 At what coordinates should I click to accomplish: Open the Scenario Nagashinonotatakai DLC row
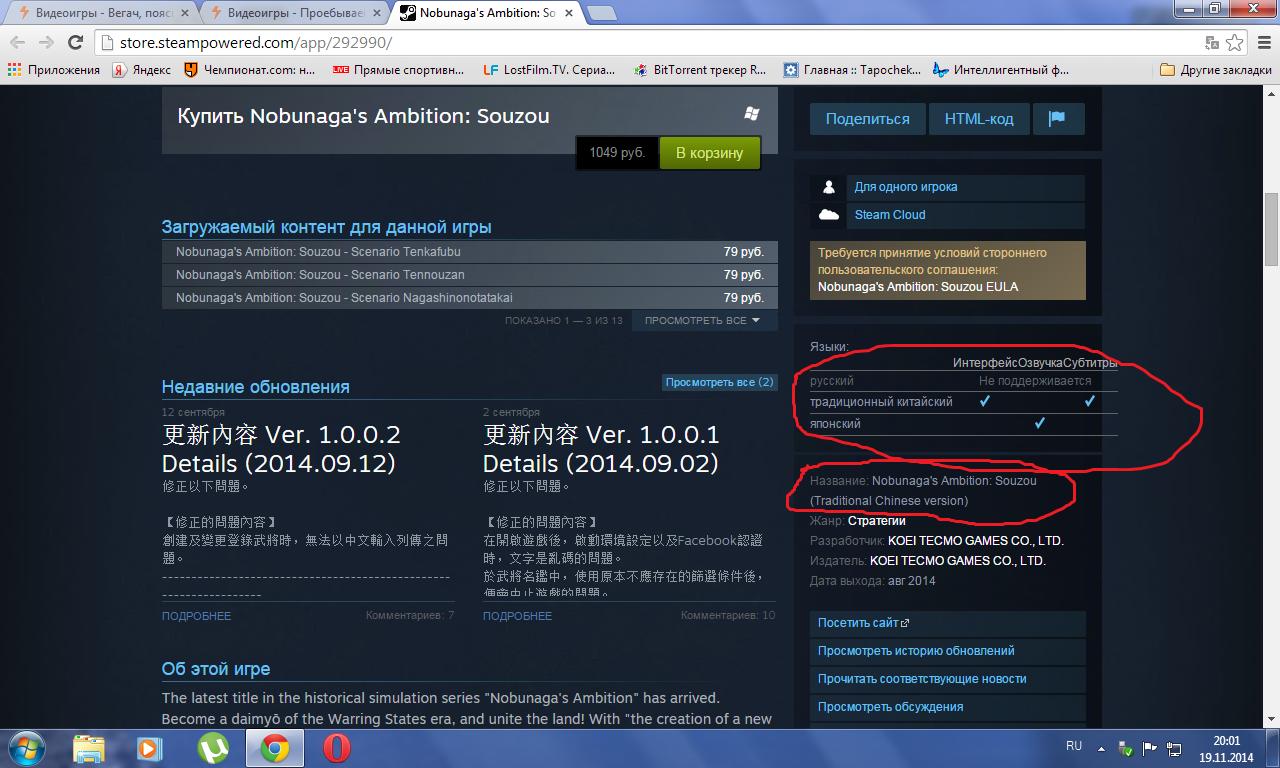470,298
